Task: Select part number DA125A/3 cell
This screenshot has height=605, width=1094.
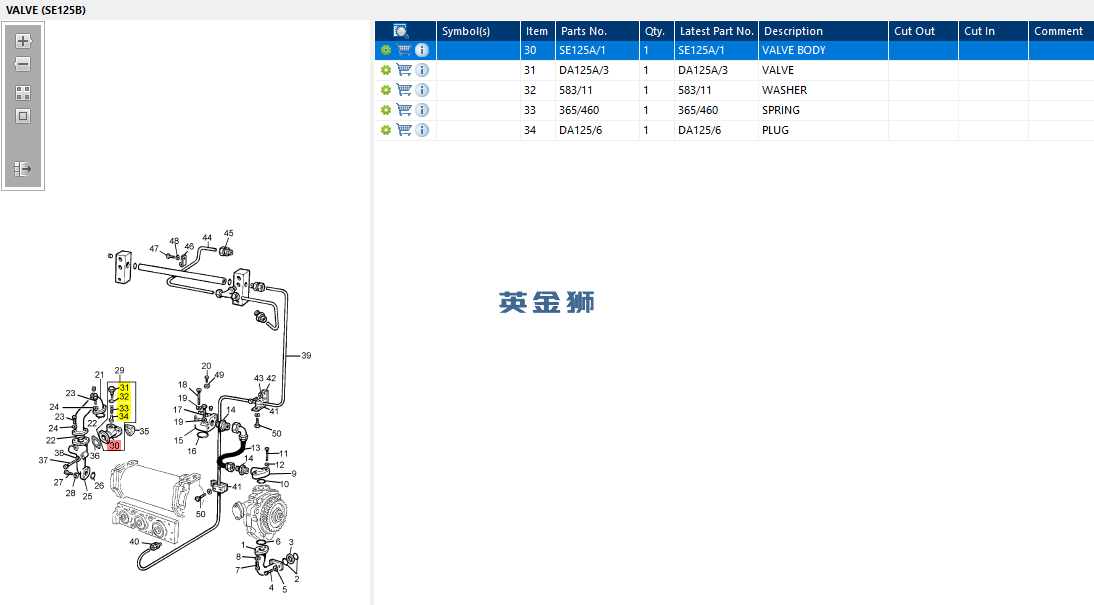Action: 597,70
